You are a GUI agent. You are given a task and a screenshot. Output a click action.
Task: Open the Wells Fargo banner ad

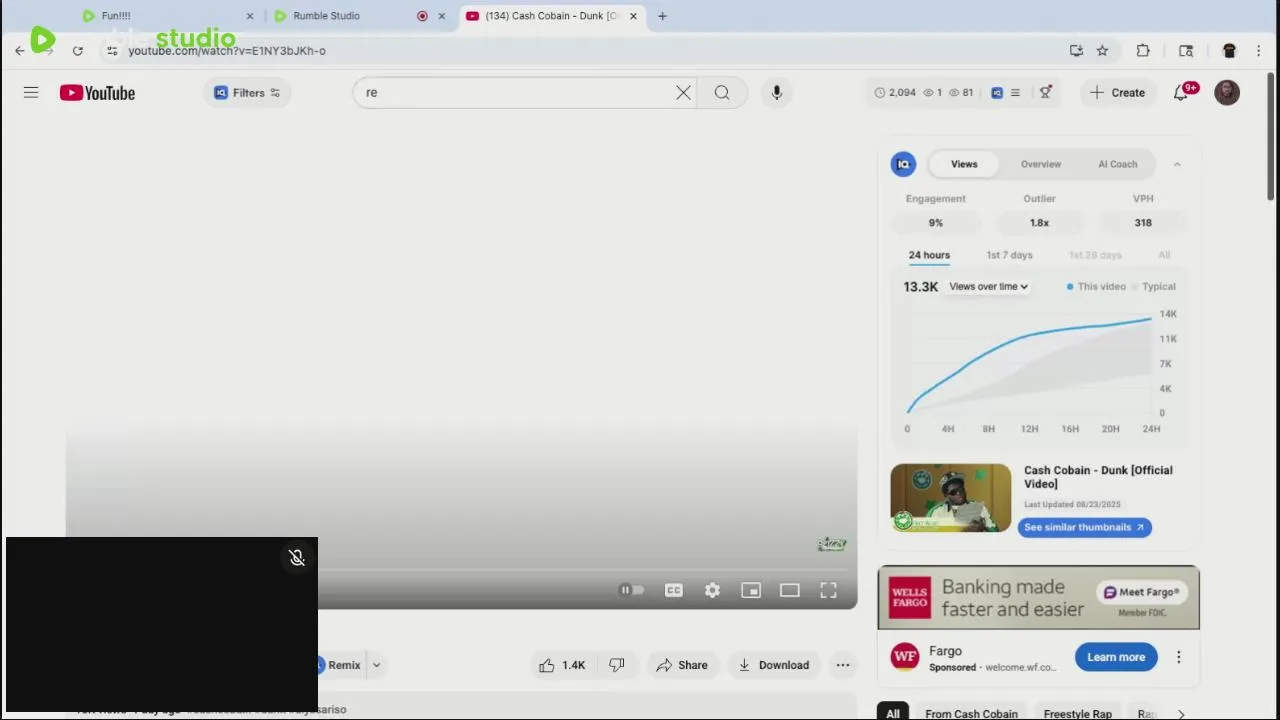tap(1038, 598)
